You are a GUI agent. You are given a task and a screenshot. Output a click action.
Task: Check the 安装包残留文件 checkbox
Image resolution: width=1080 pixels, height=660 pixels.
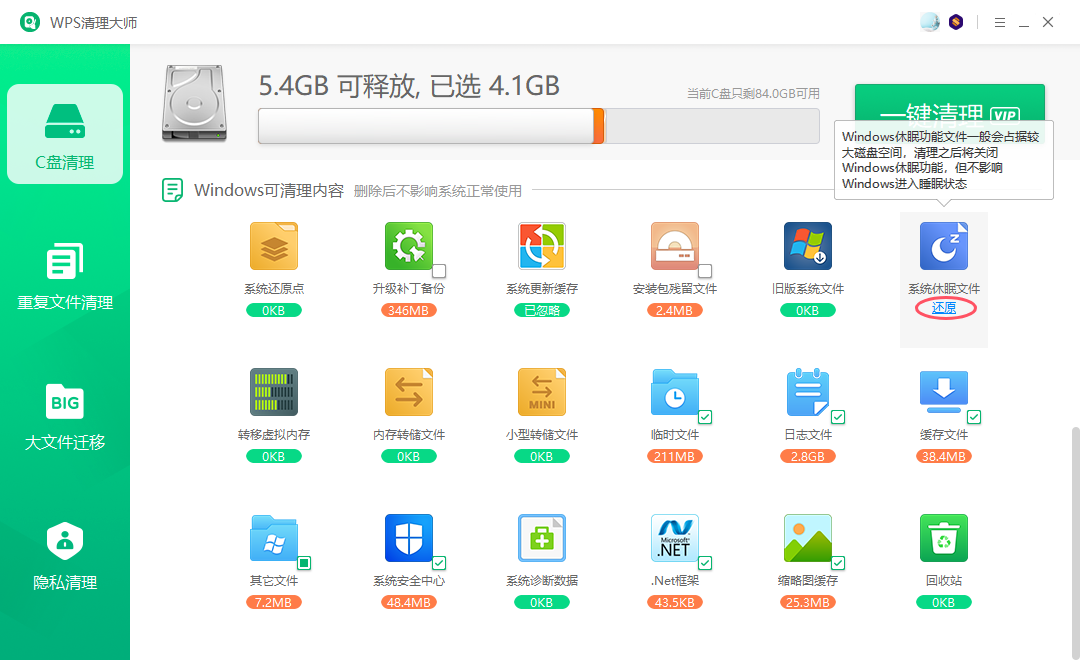[705, 271]
